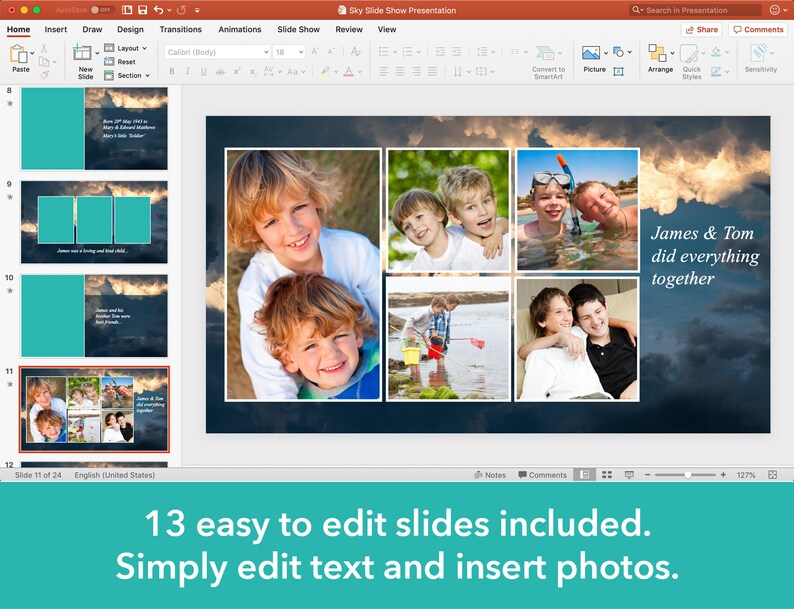Click the Redo icon in the title bar
The image size is (794, 609).
[181, 10]
